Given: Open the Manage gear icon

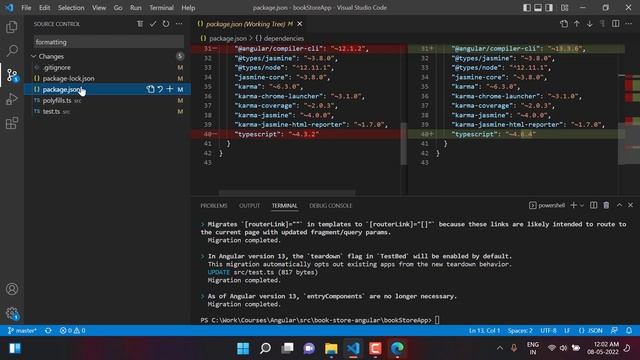Looking at the screenshot, I should [x=12, y=313].
